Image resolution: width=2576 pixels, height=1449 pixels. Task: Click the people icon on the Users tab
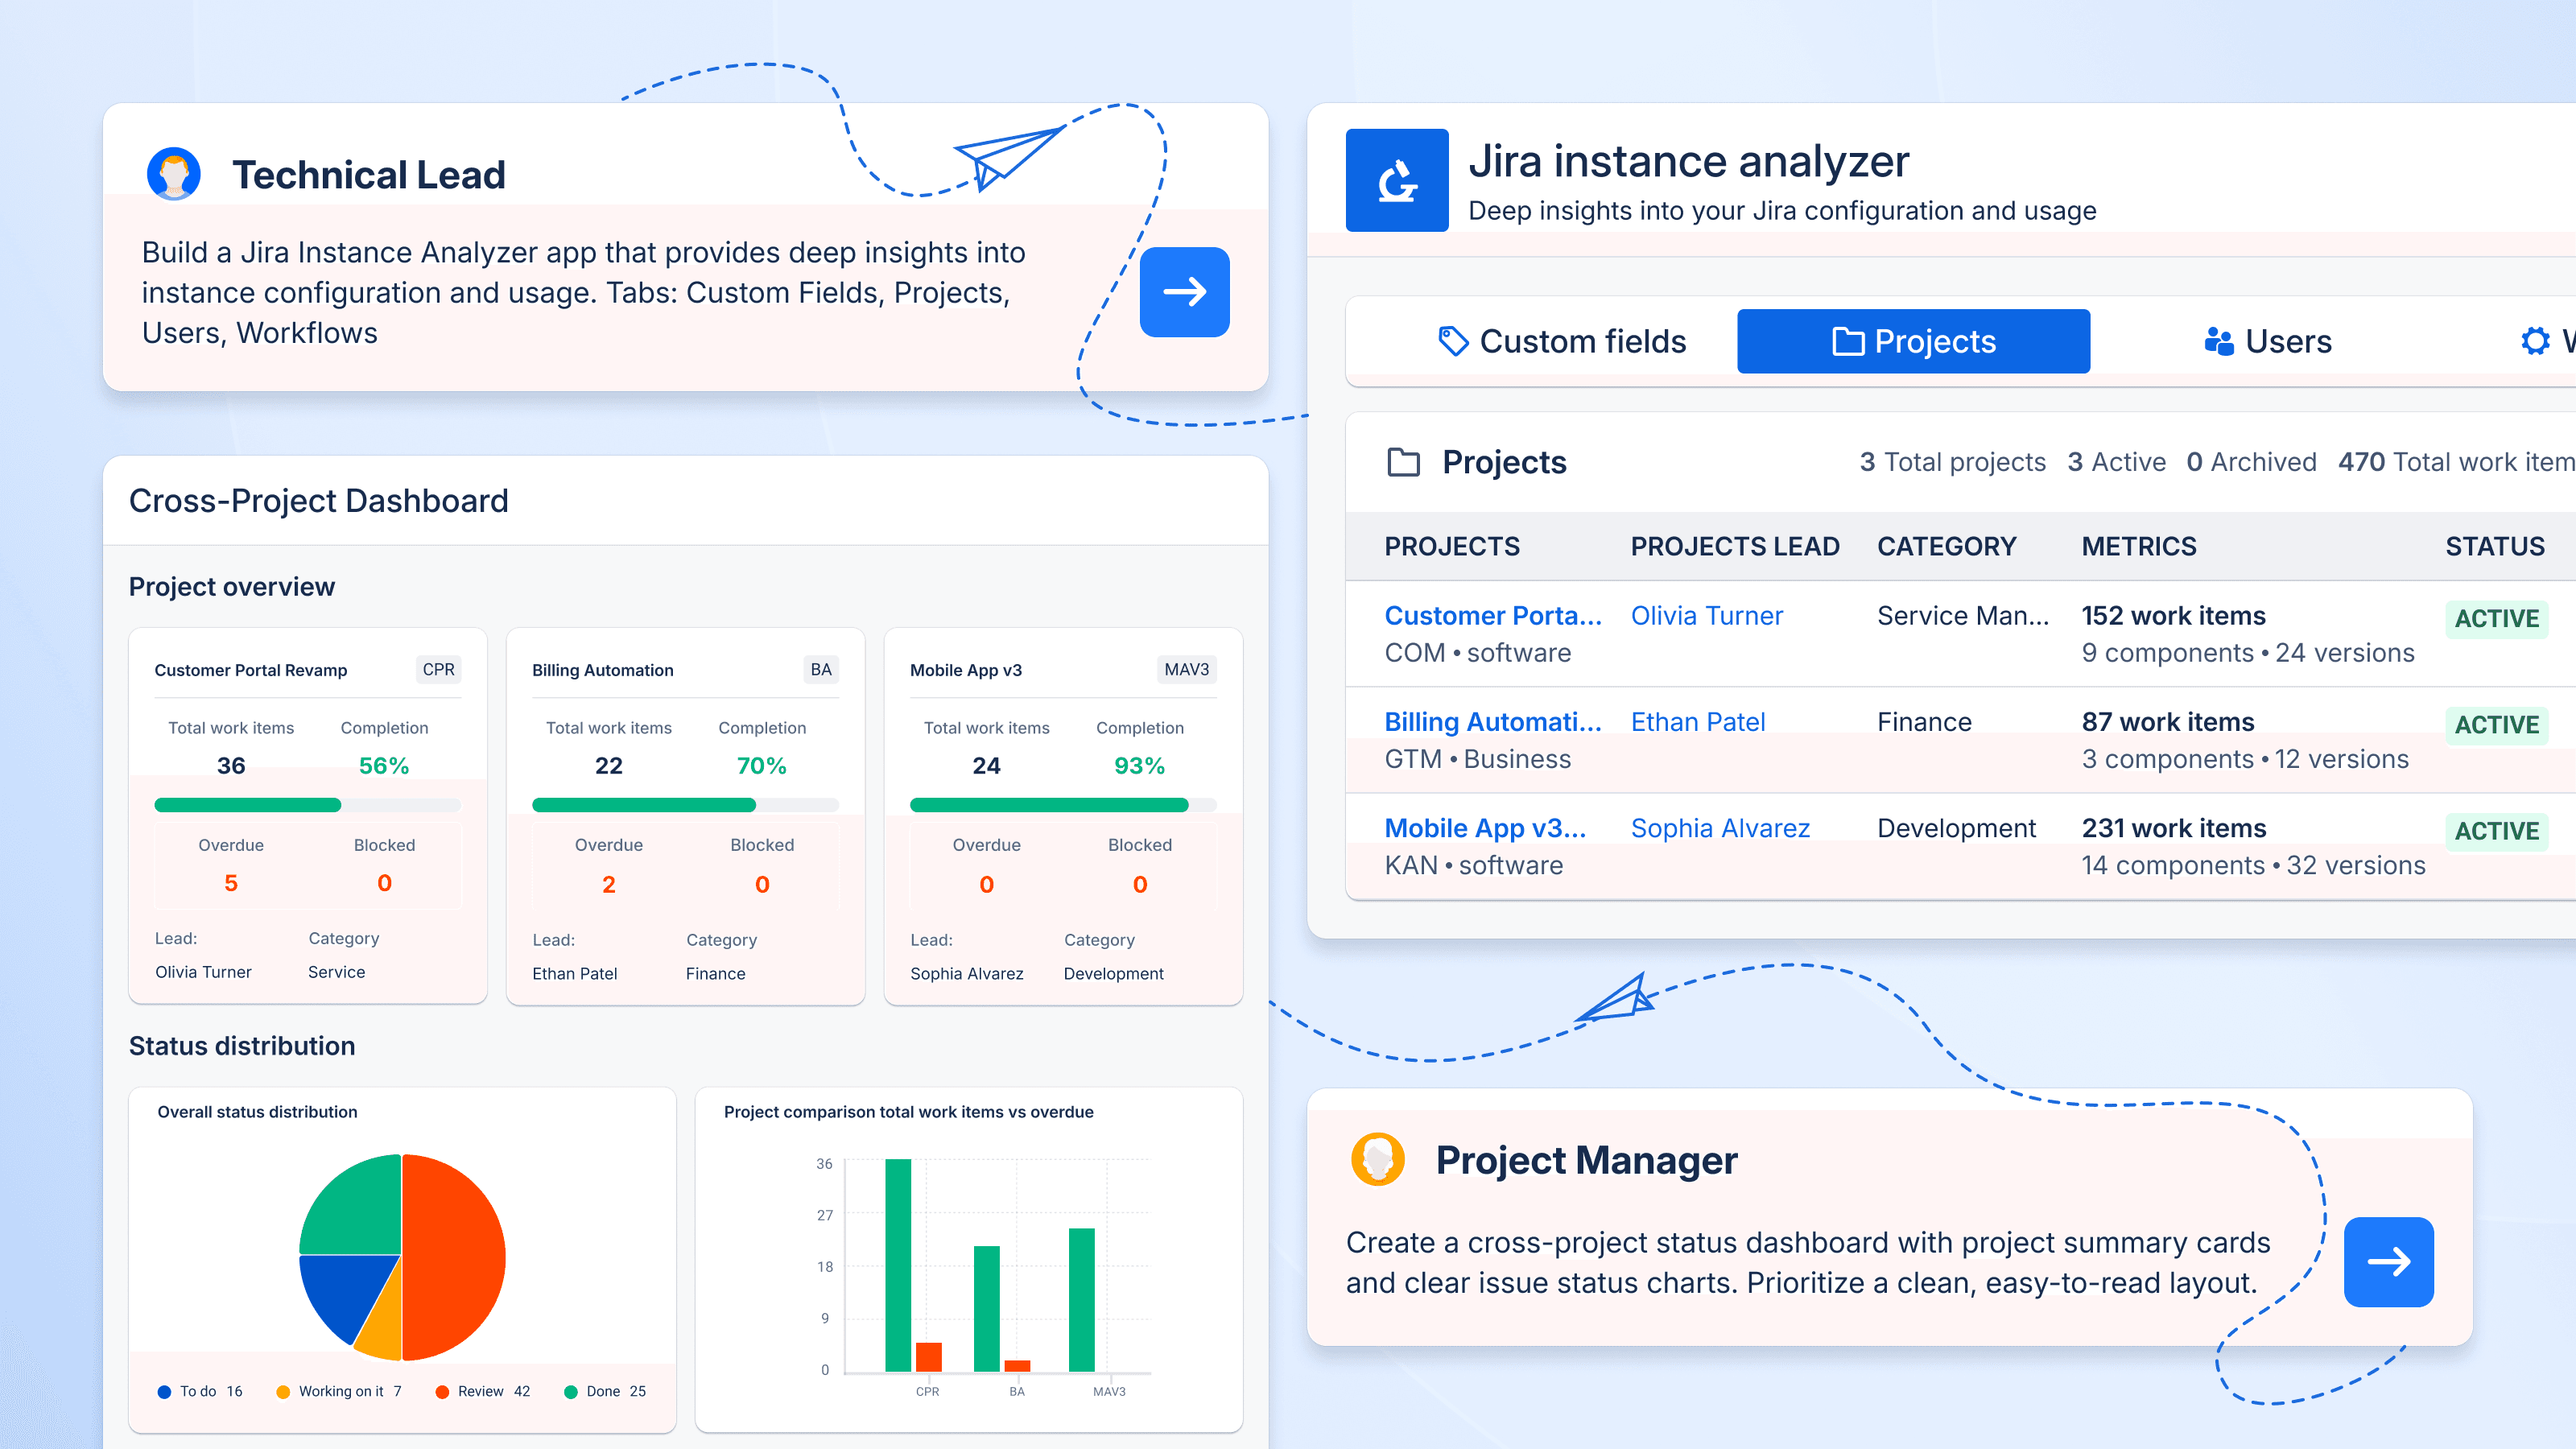coord(2219,341)
